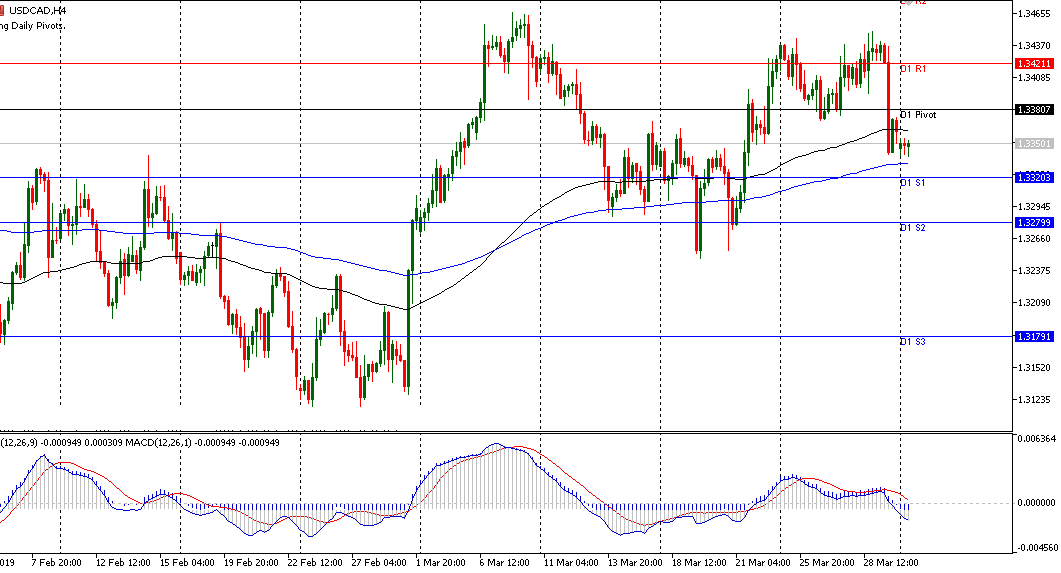Click the 25 Mar 20:00 time label
The height and width of the screenshot is (573, 1061).
pos(826,563)
